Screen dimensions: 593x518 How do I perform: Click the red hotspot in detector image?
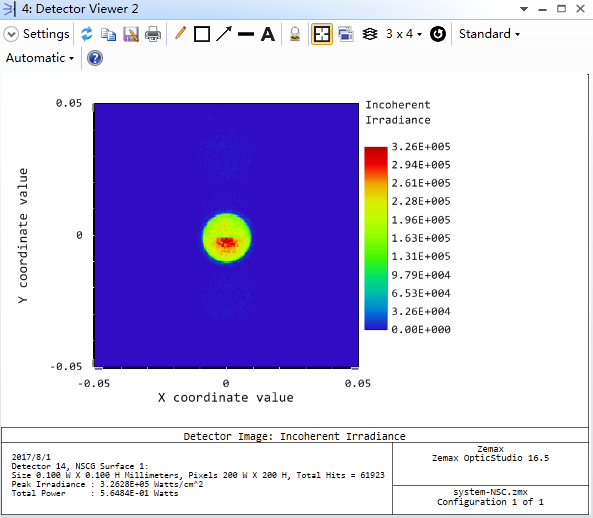pos(227,242)
